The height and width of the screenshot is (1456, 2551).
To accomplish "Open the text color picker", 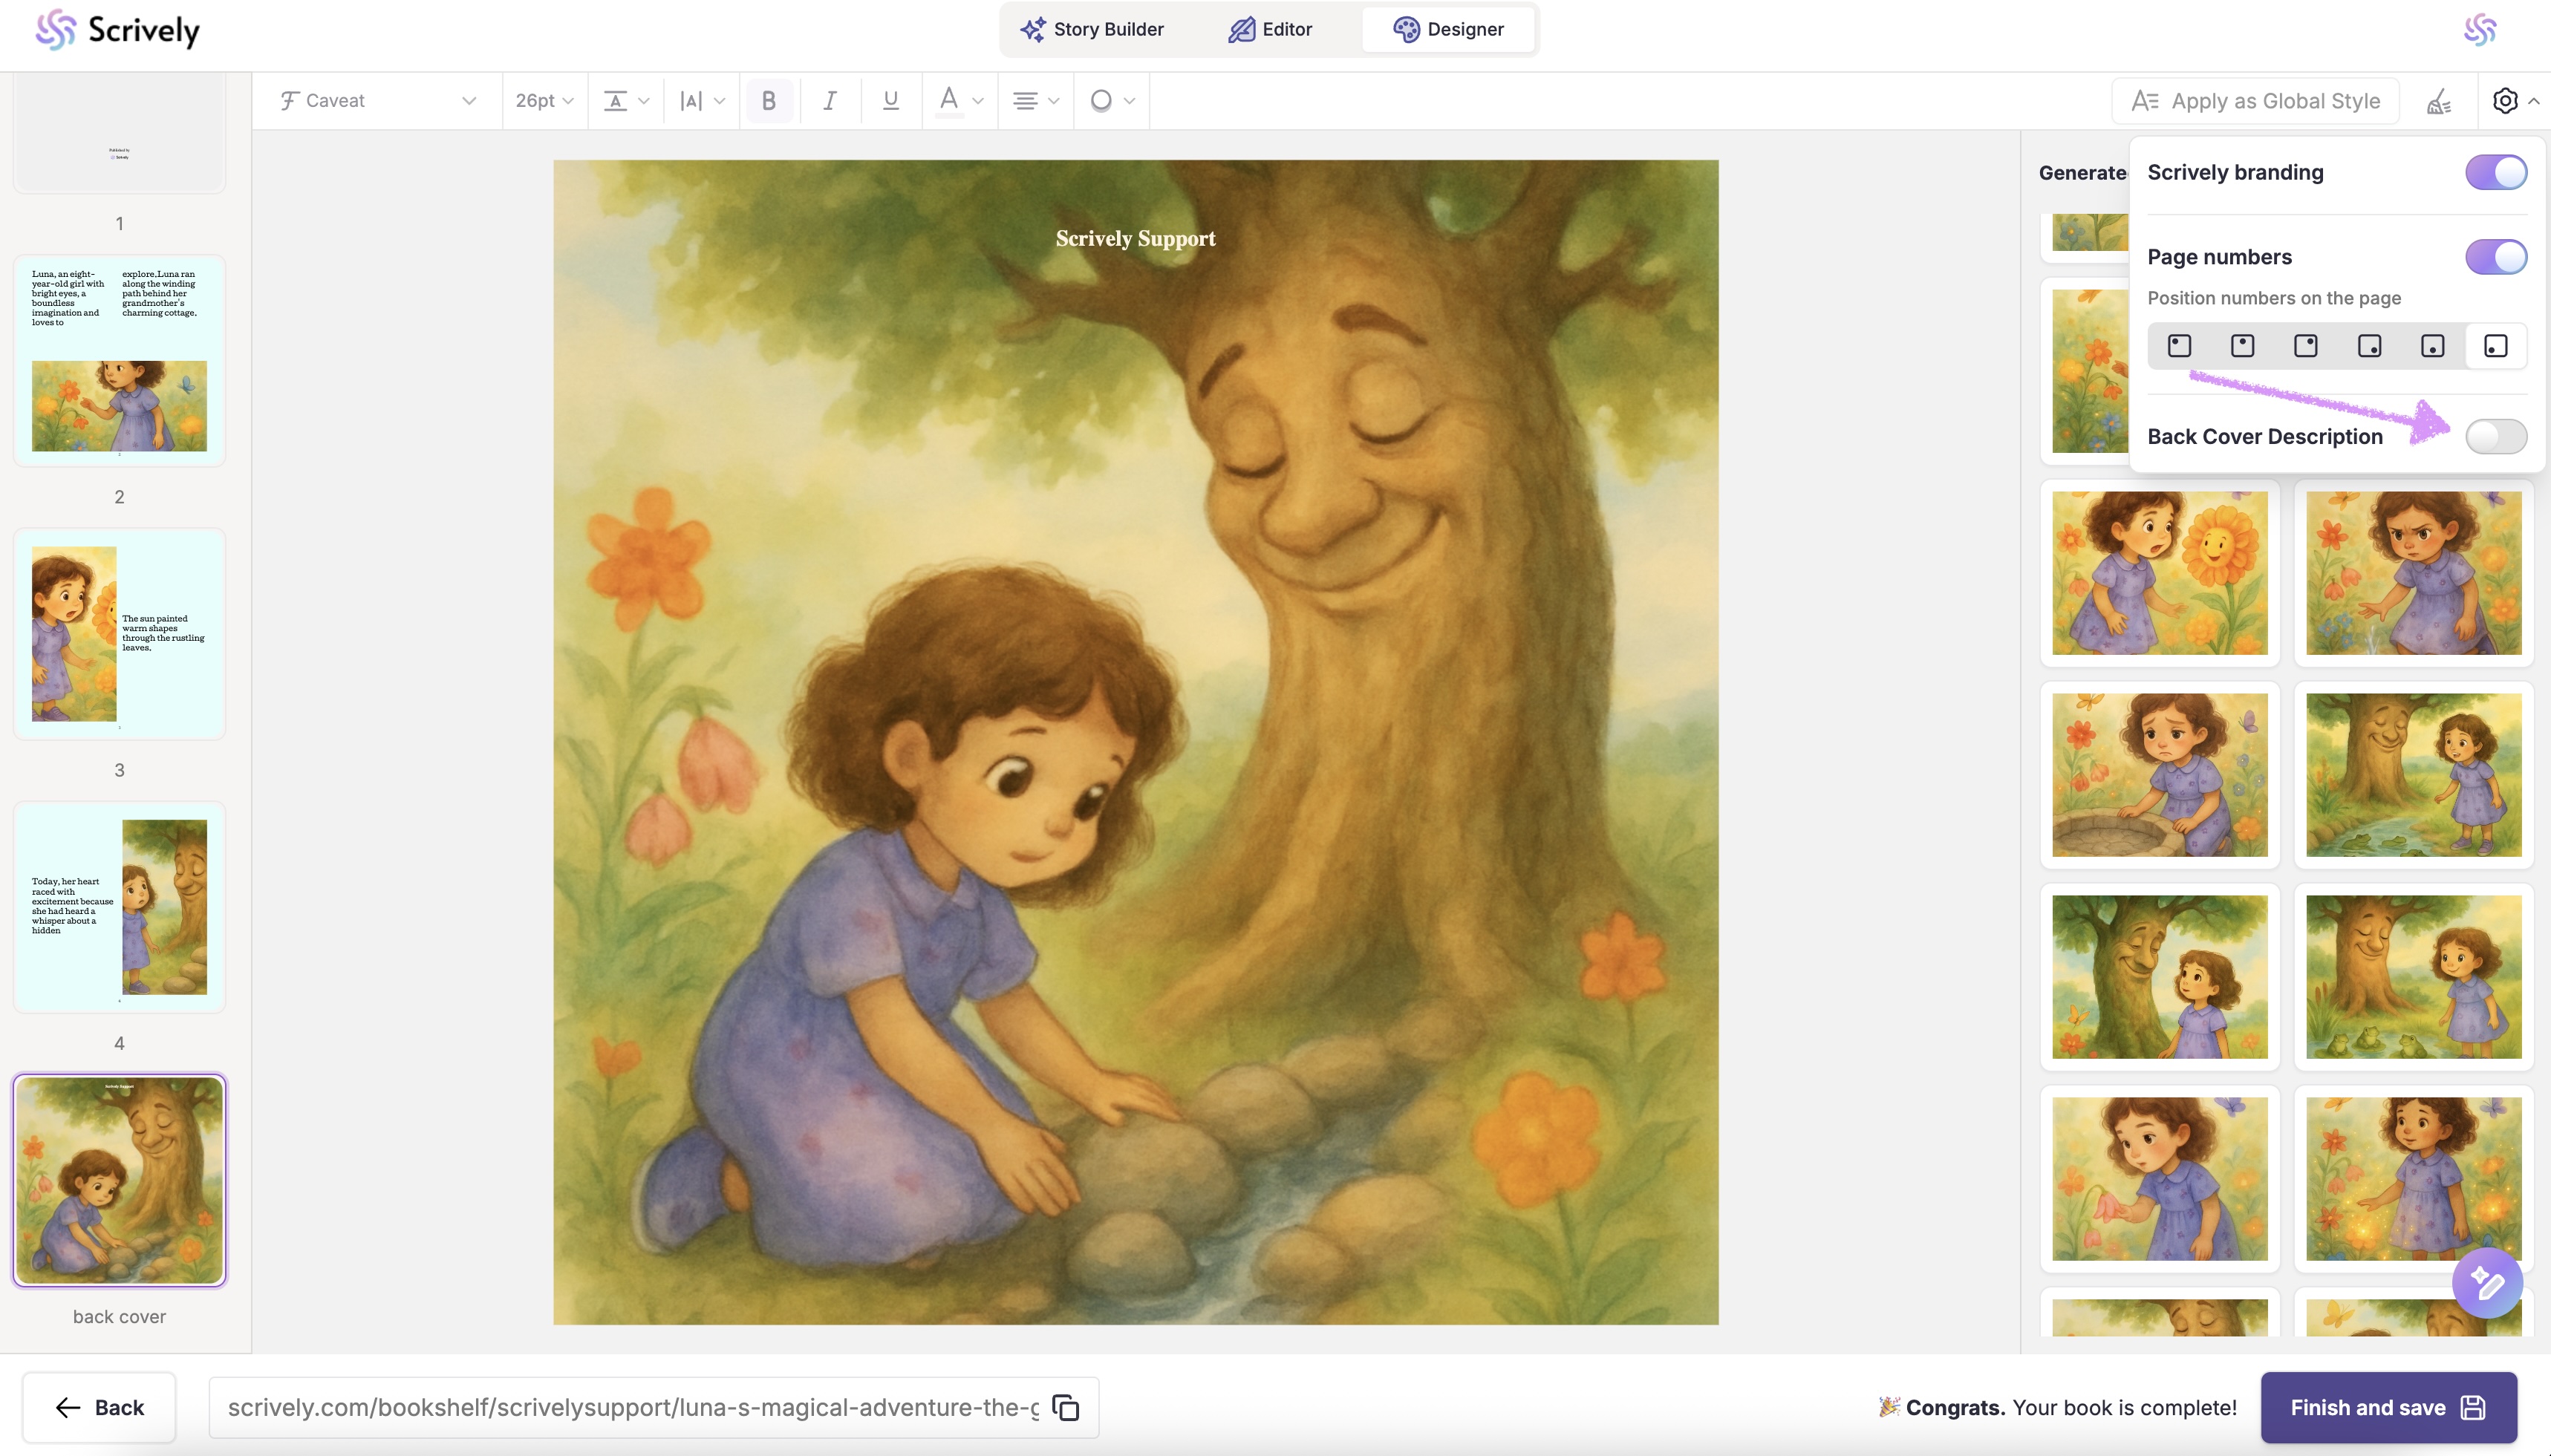I will click(959, 101).
